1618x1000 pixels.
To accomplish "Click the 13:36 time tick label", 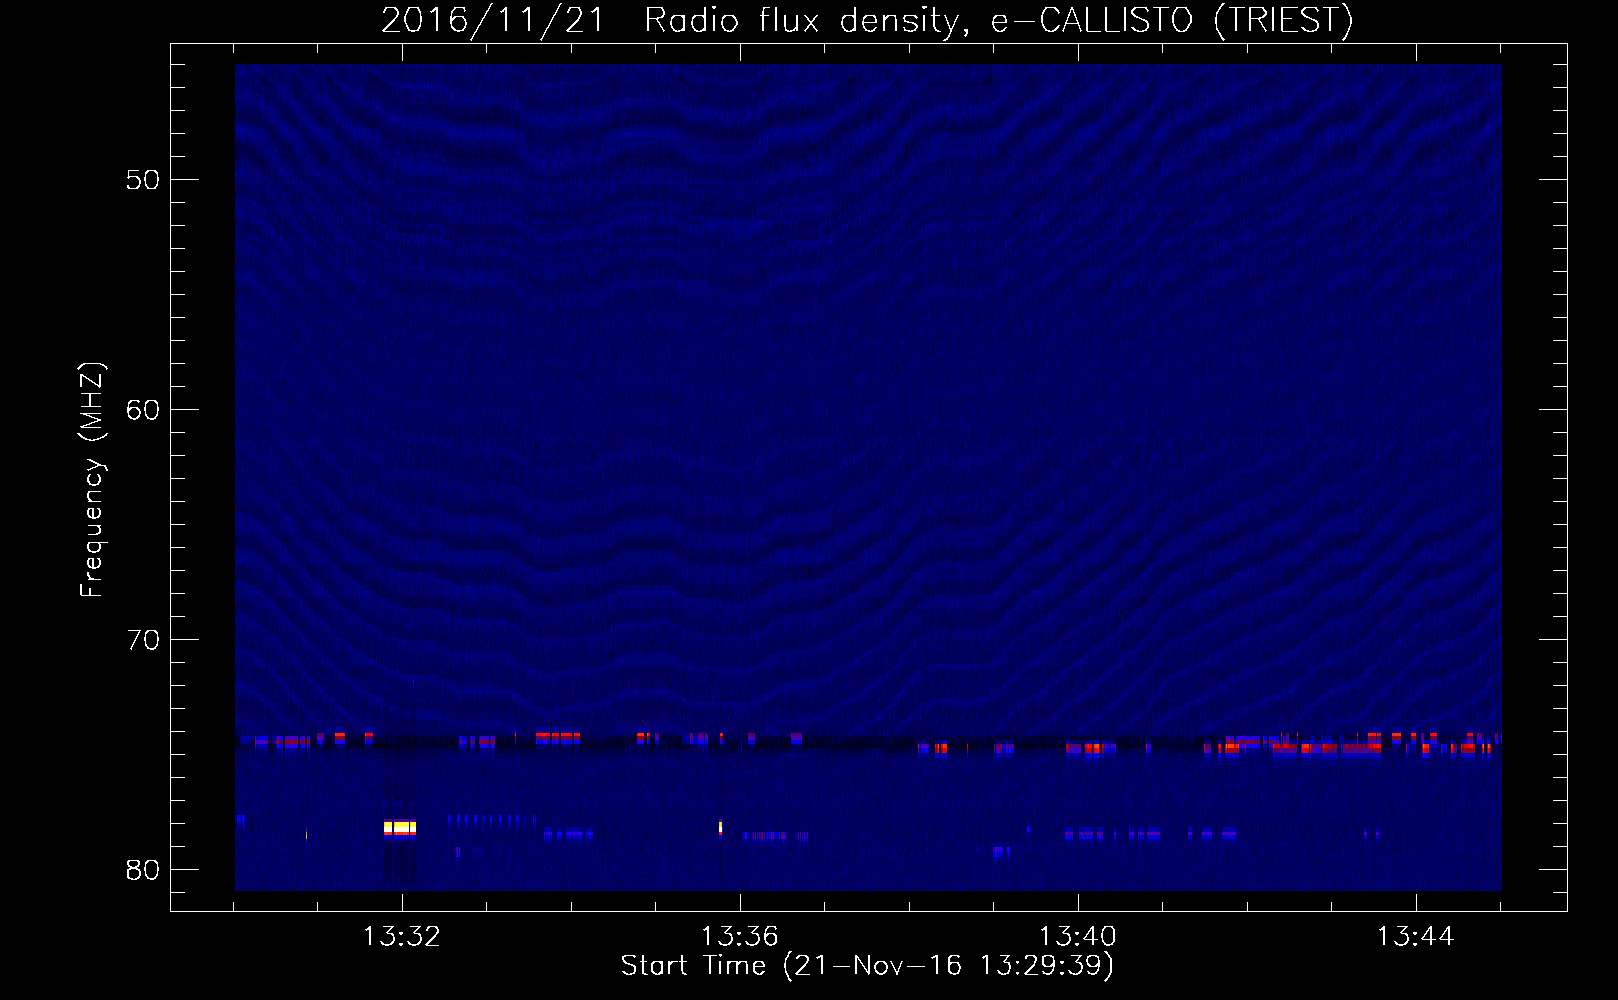I will point(739,937).
